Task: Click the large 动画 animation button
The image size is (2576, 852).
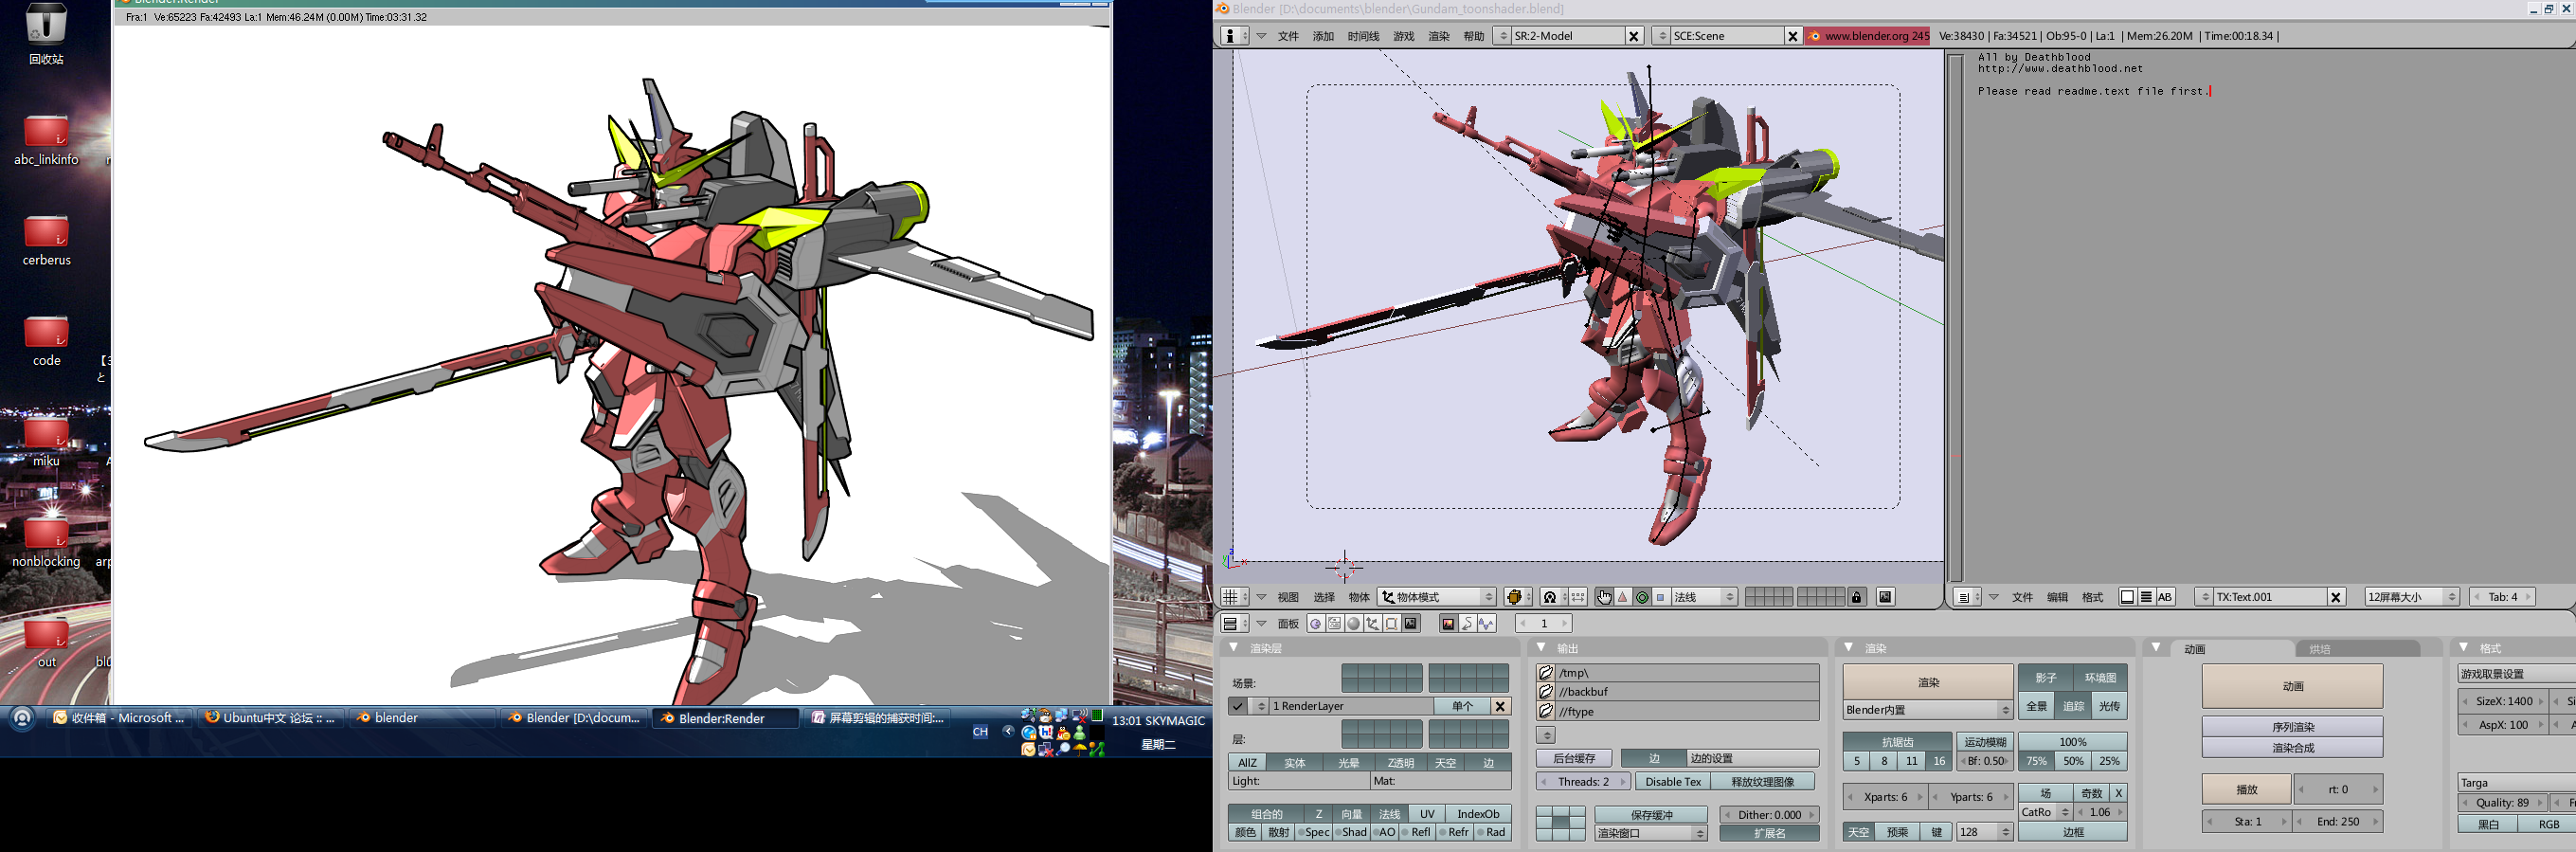Action: click(x=2292, y=686)
